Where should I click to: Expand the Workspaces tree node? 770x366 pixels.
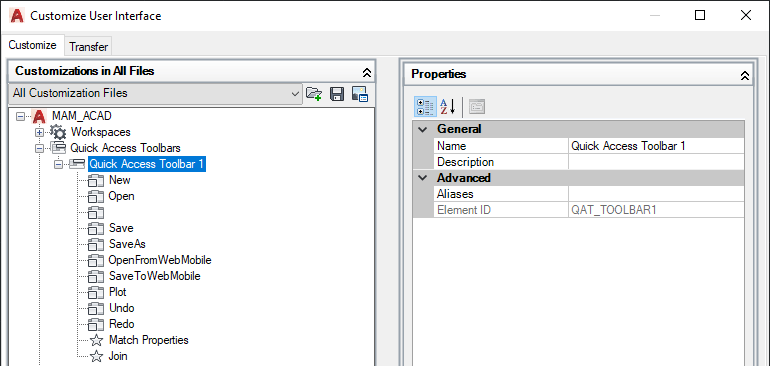[x=39, y=132]
